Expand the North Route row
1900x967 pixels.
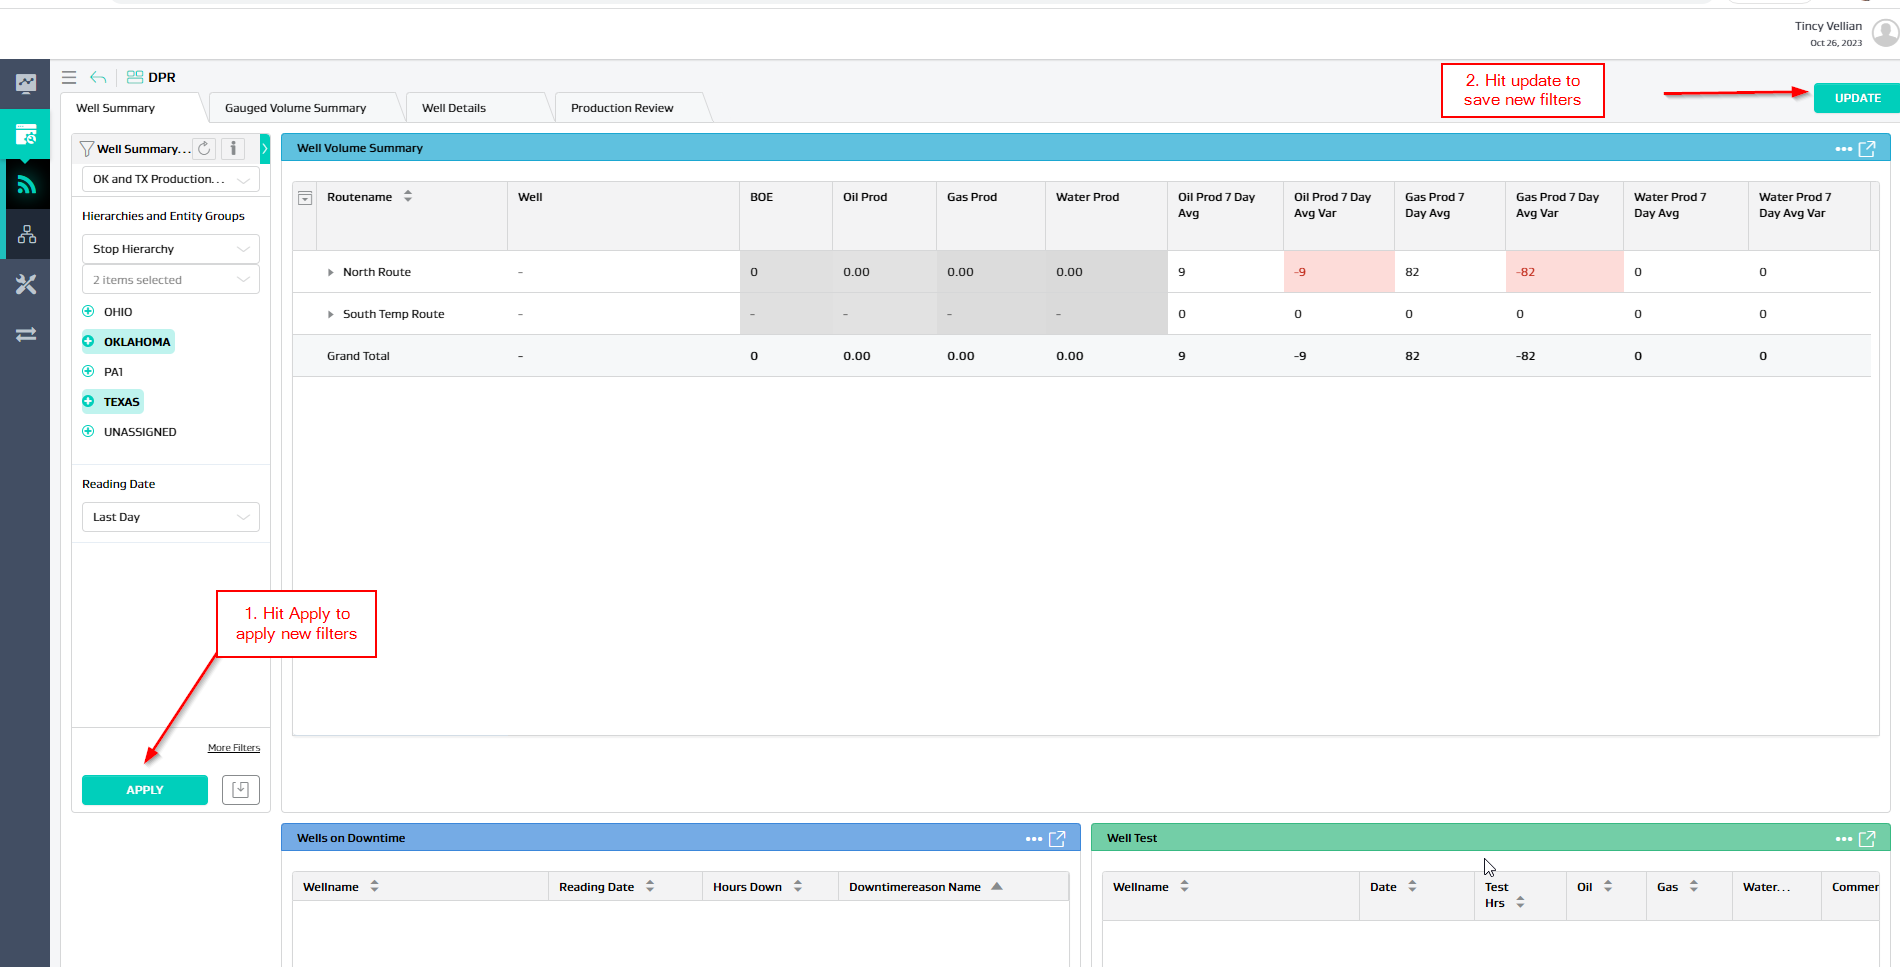(331, 272)
